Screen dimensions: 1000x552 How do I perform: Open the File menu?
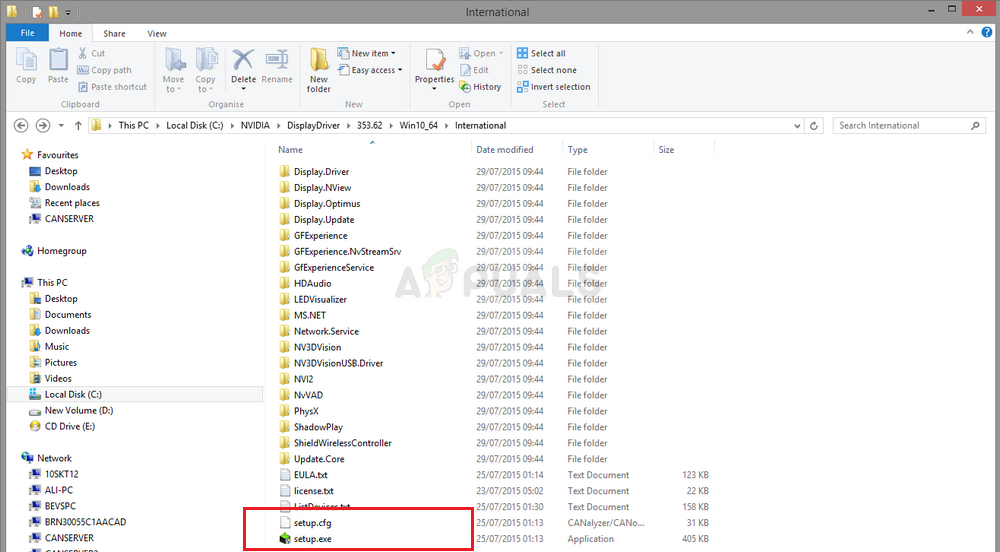coord(27,33)
